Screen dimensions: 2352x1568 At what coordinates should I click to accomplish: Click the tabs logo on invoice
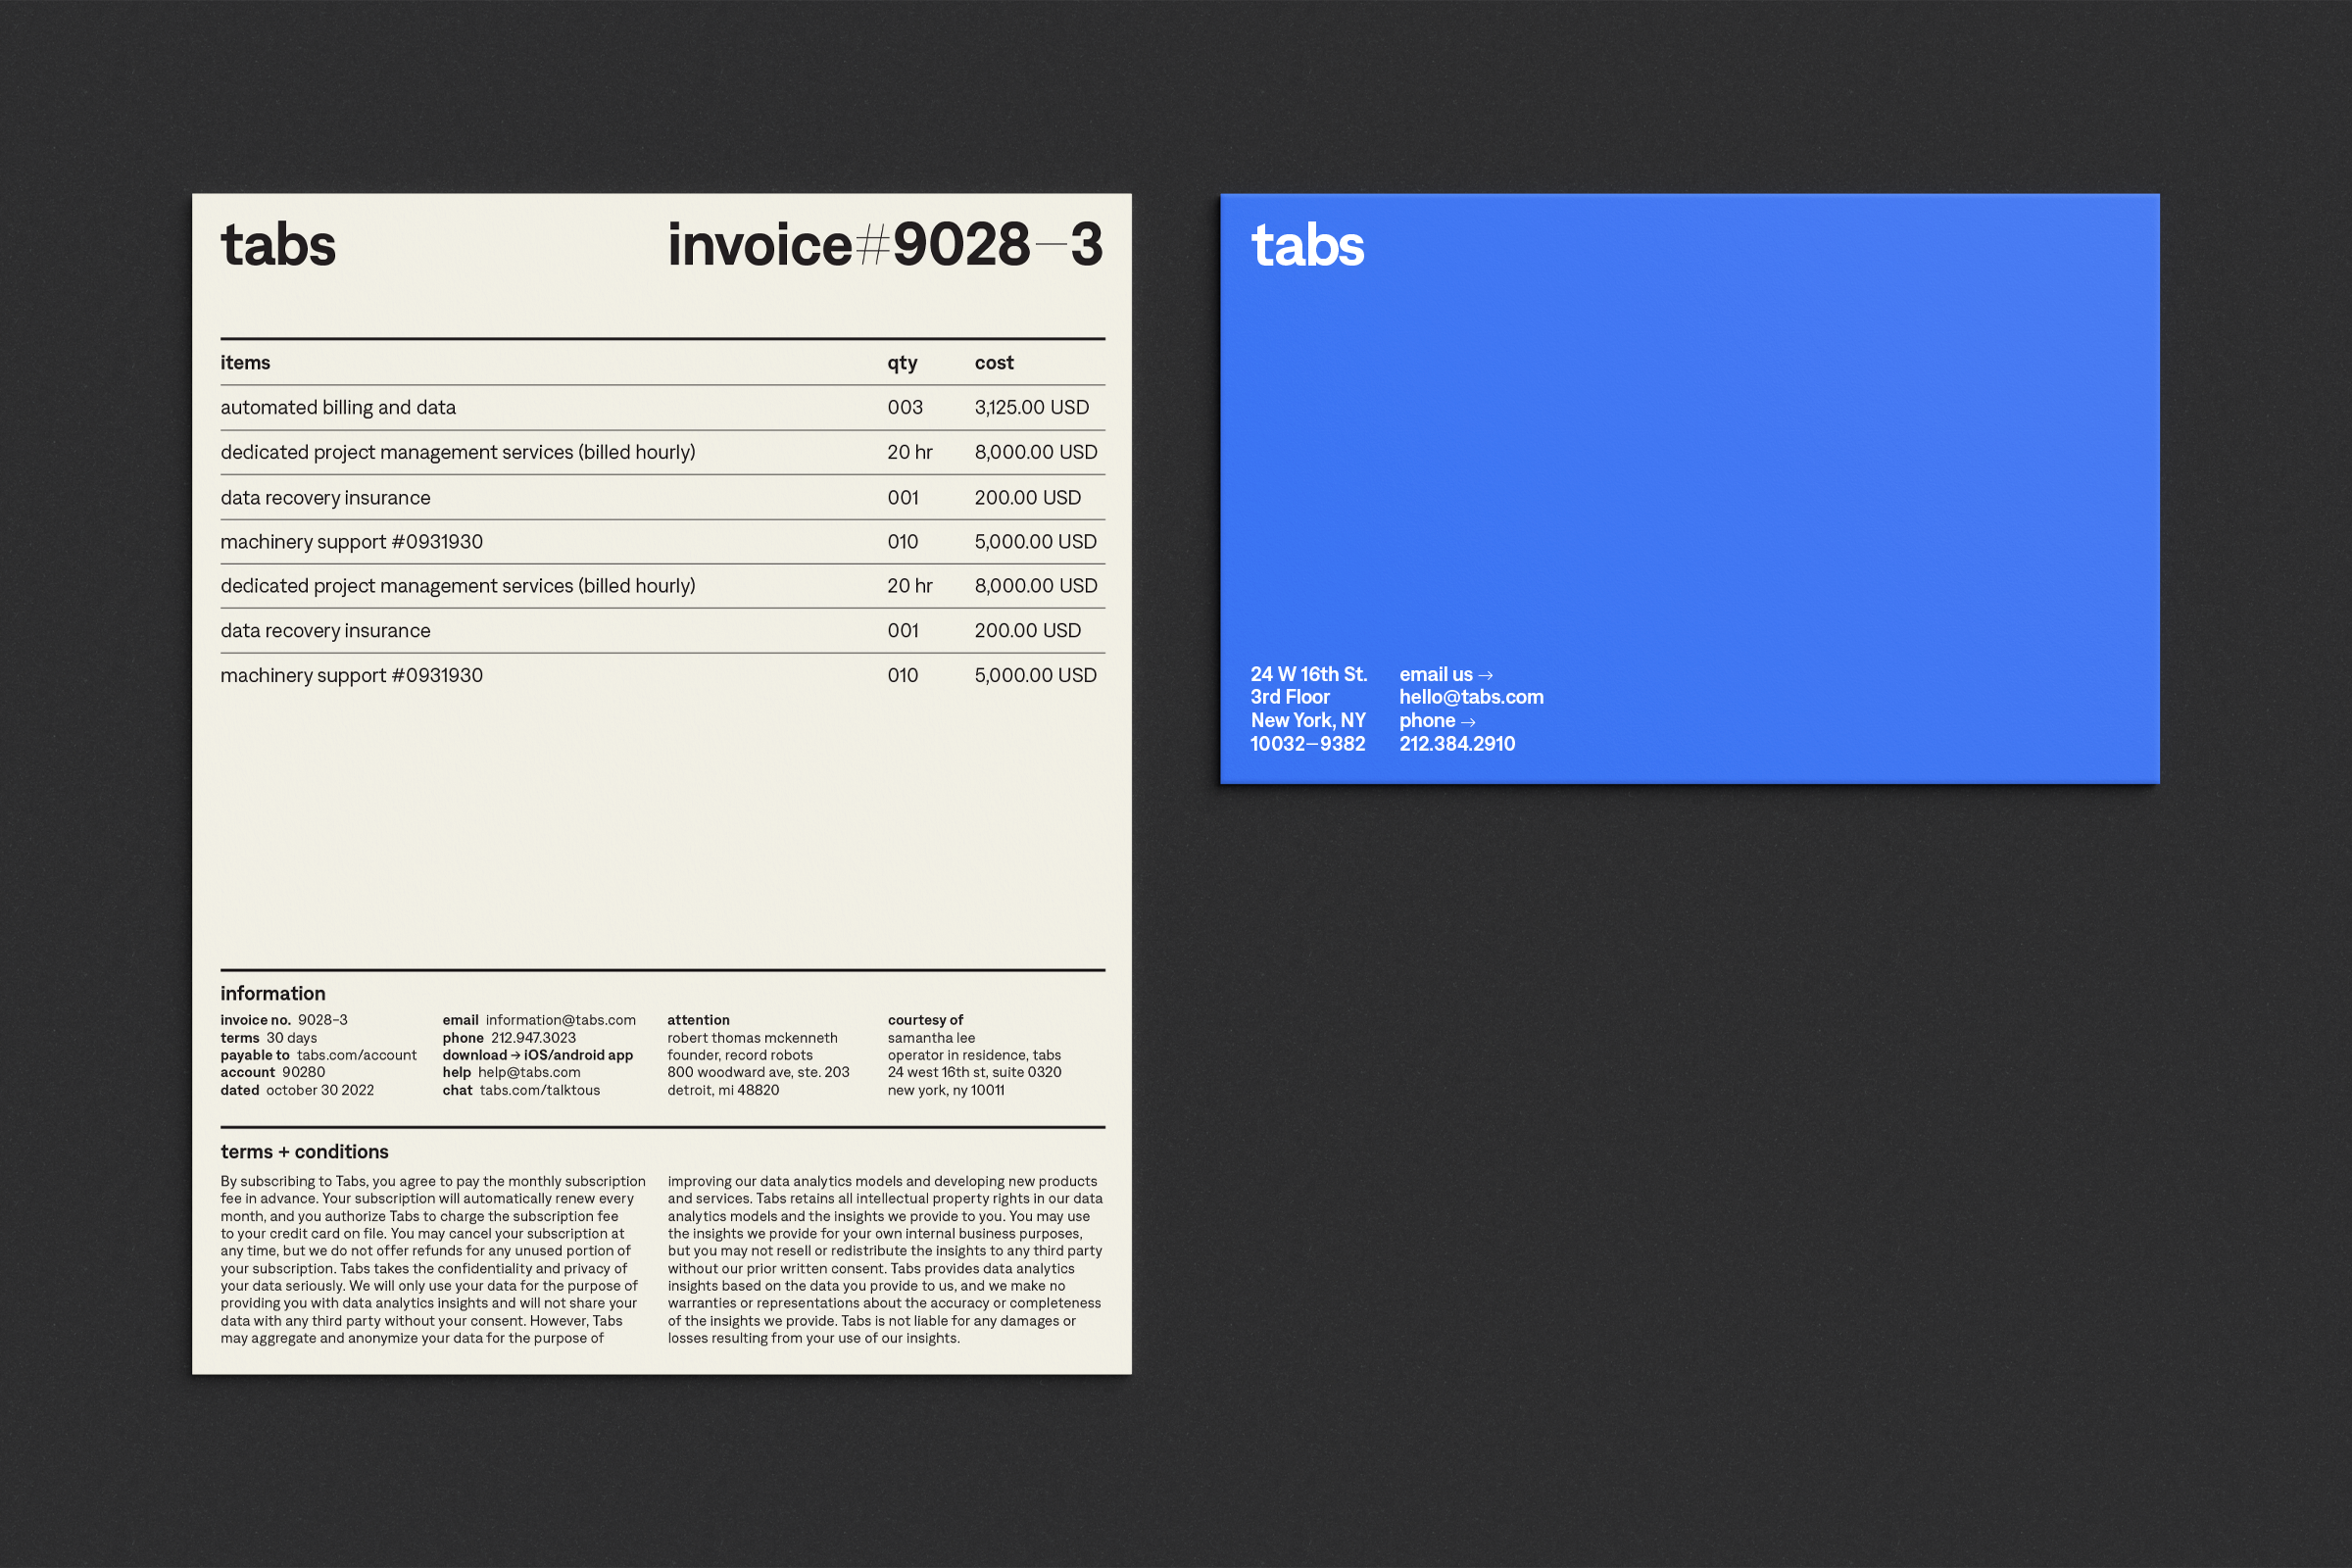(x=278, y=245)
